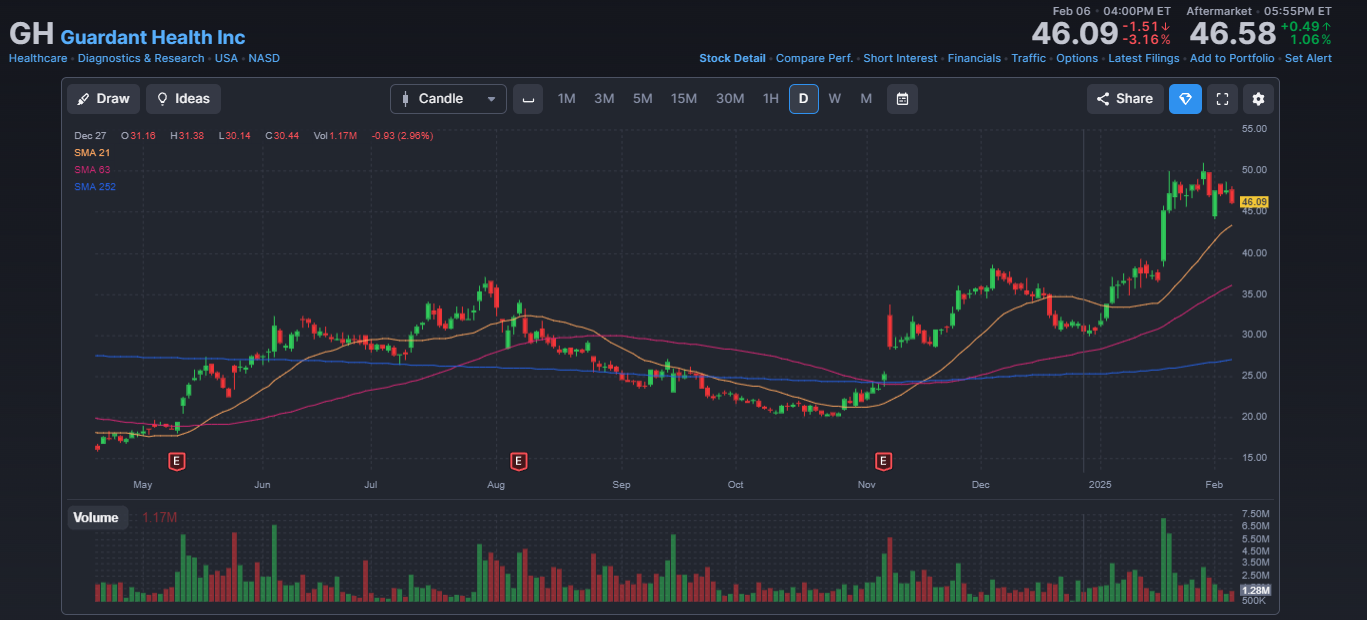Click the GH ticker symbol
Screen dimensions: 1367x620
tap(31, 33)
